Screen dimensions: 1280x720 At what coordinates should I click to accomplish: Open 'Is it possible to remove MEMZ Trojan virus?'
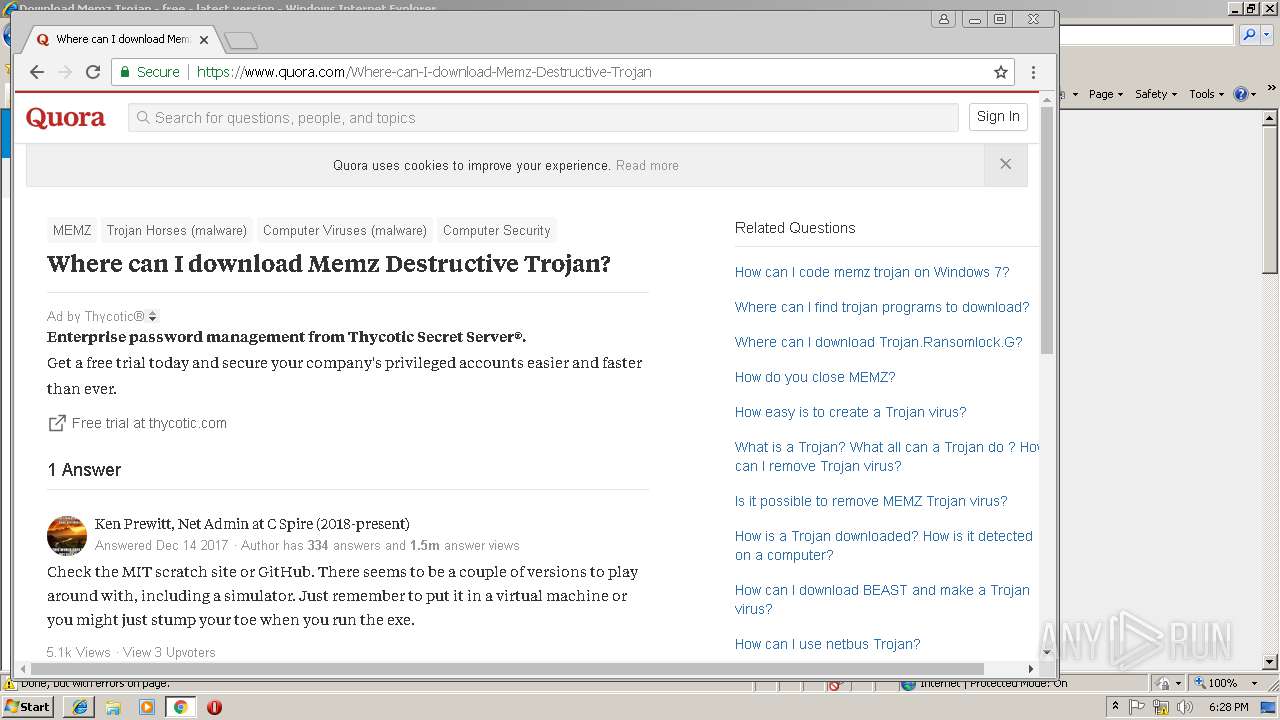pos(871,501)
